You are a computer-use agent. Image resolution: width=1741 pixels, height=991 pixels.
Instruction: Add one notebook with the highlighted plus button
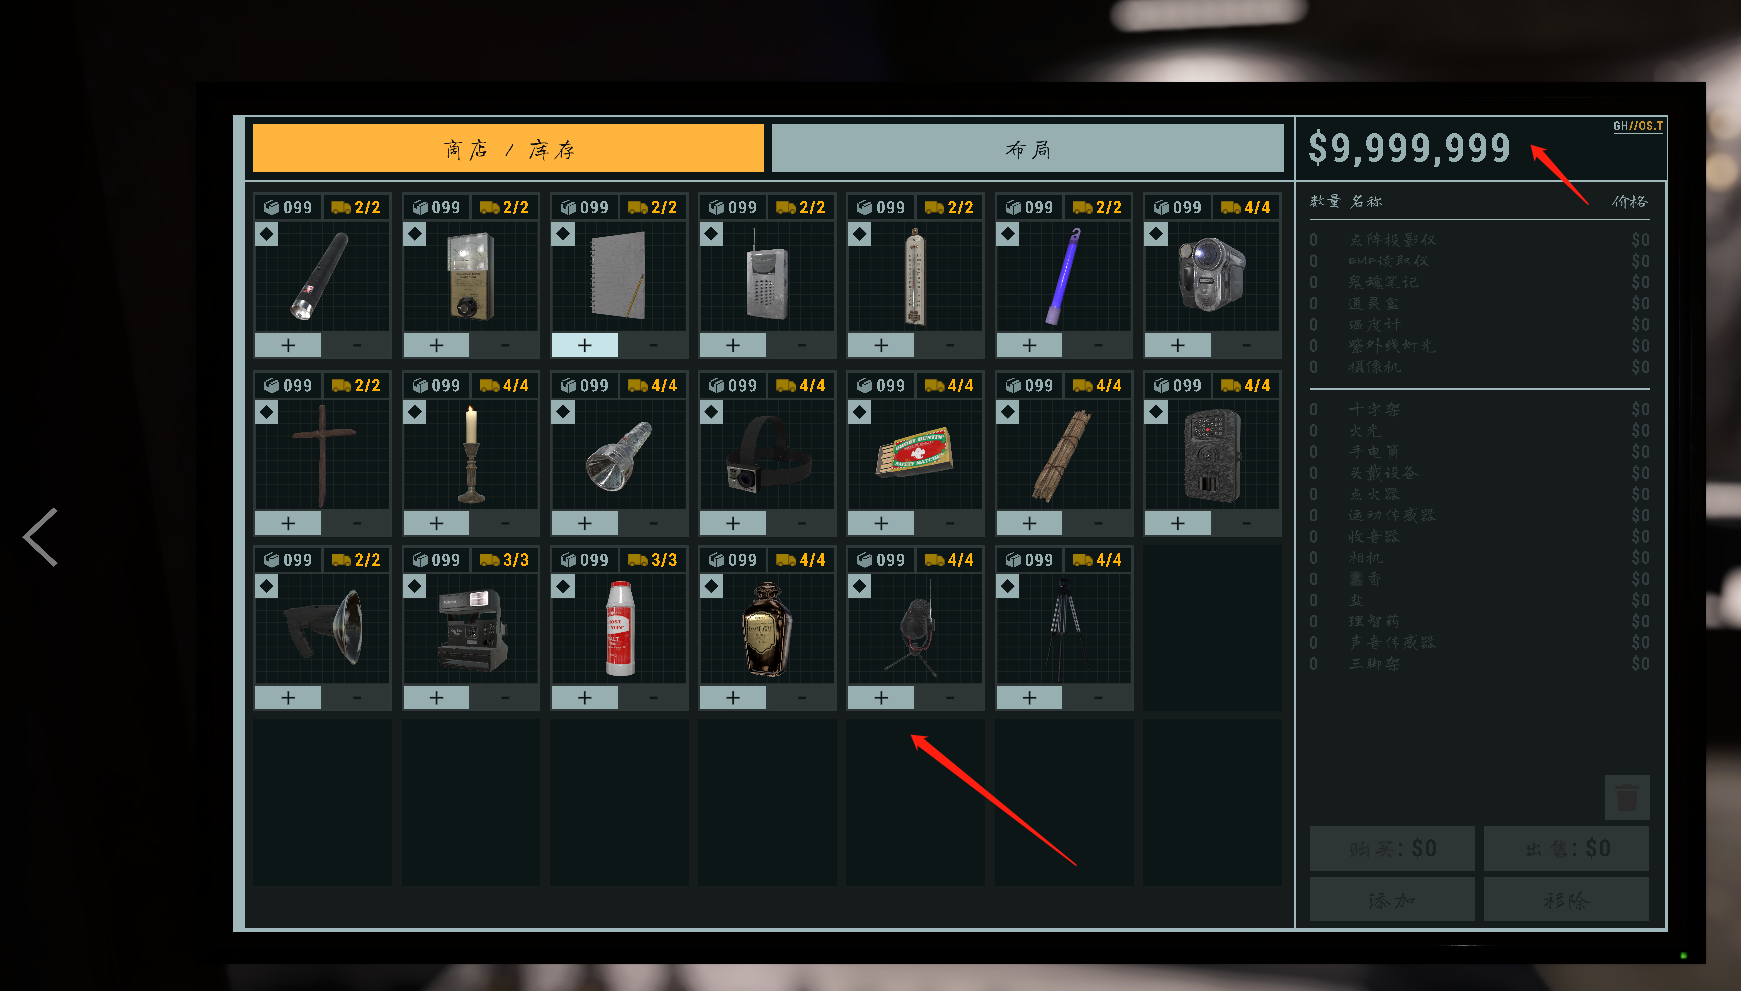(x=585, y=345)
